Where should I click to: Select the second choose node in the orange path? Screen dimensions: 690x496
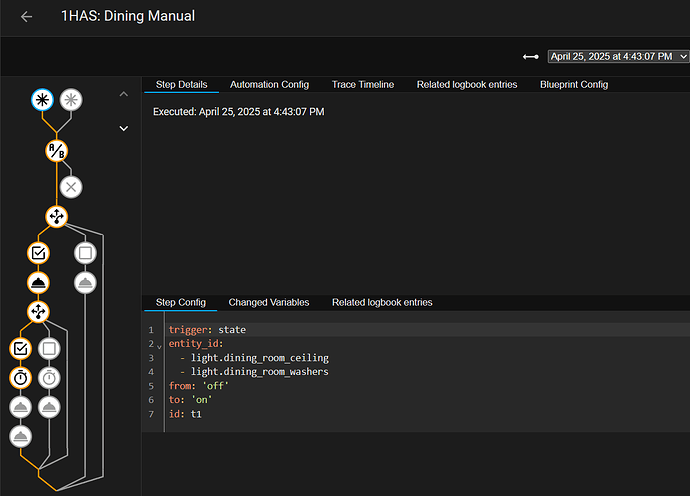pyautogui.click(x=38, y=312)
